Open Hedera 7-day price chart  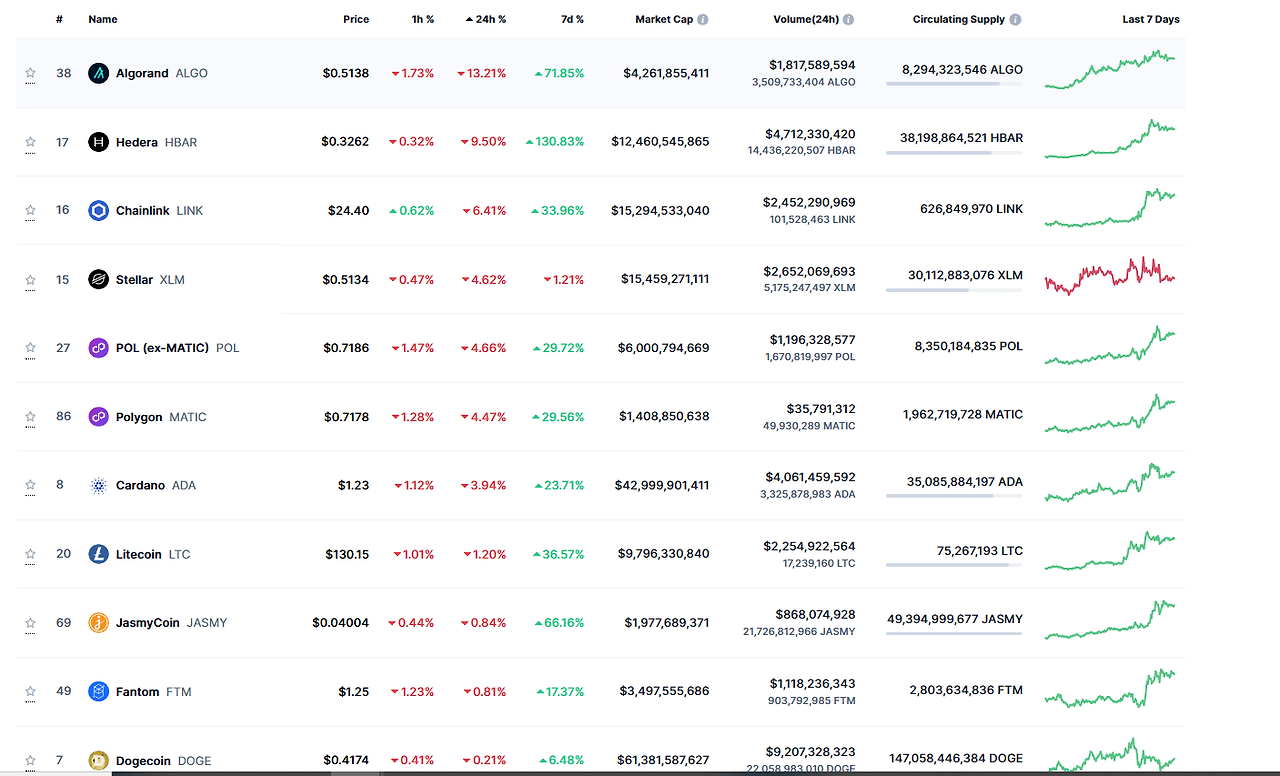pos(1110,139)
